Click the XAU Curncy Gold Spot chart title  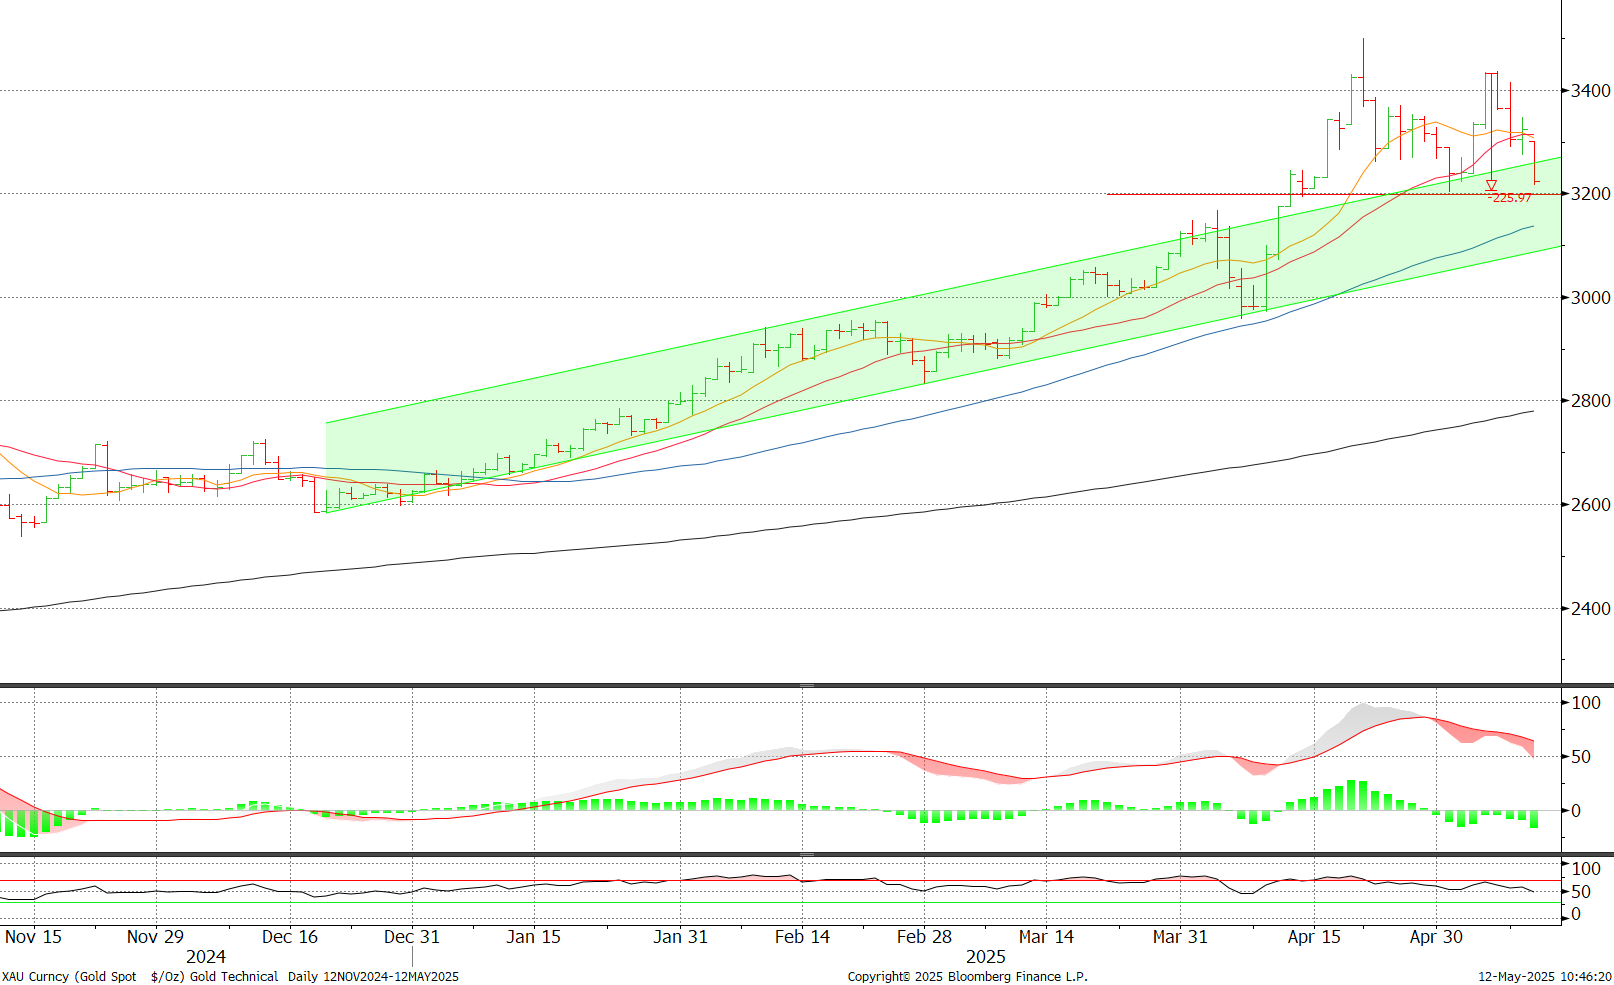[x=230, y=977]
